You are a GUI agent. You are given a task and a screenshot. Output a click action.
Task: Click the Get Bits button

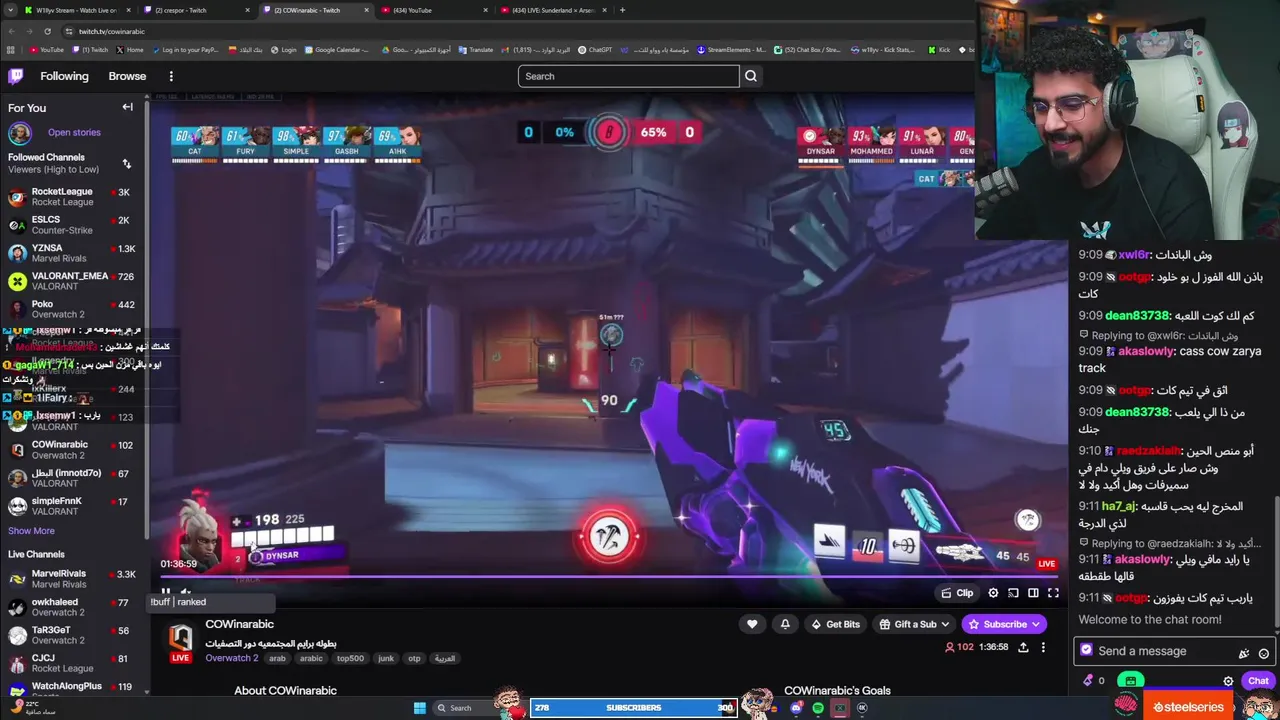point(835,624)
